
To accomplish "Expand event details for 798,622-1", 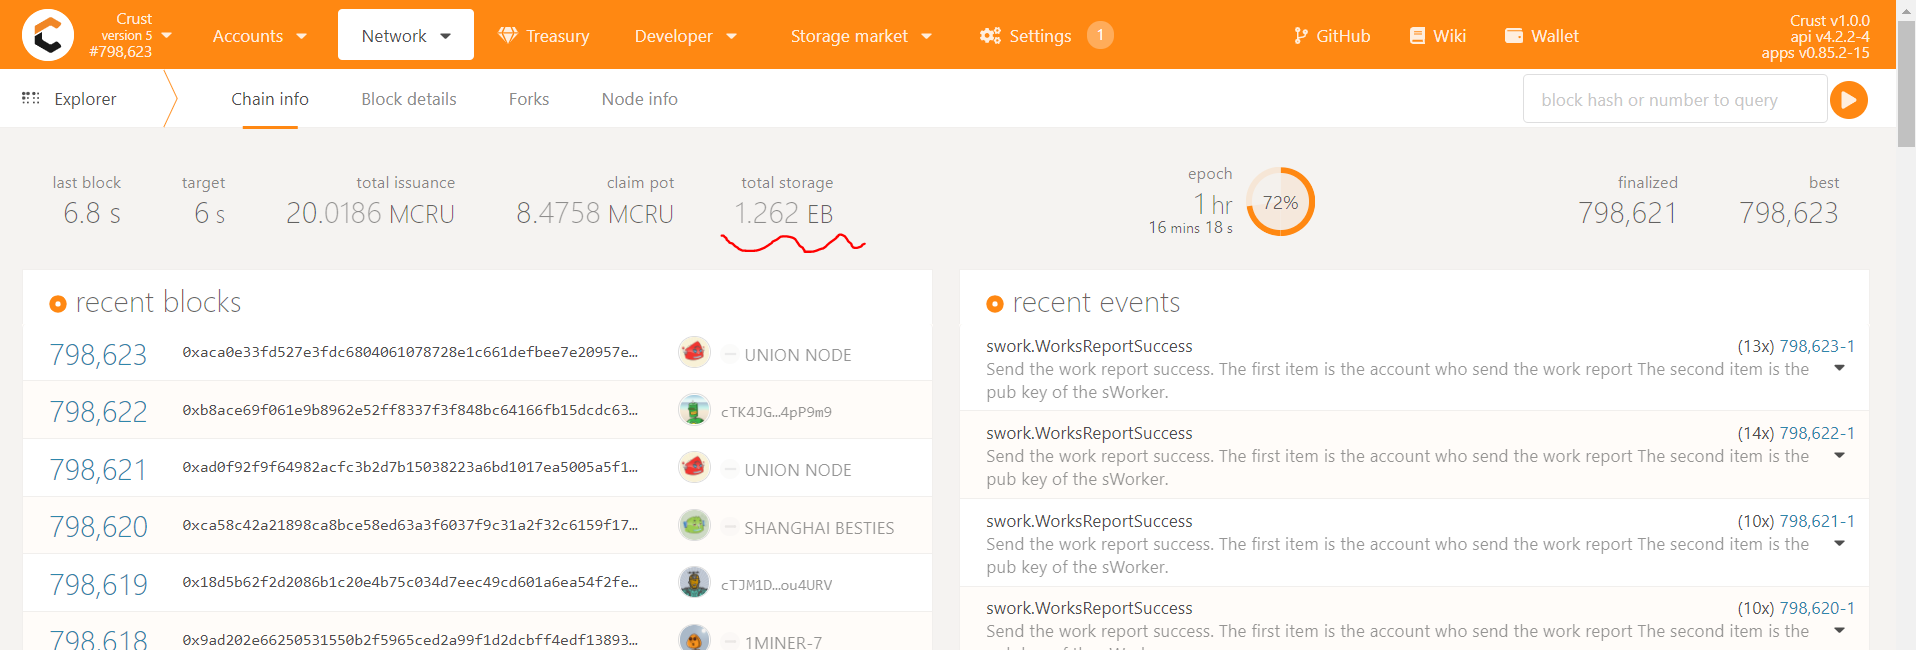I will (1839, 455).
